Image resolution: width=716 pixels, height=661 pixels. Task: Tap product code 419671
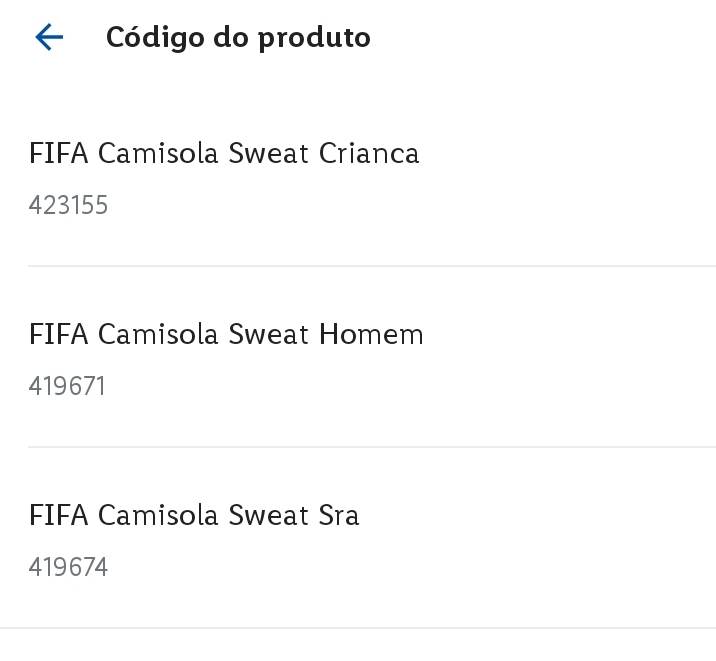tap(67, 386)
